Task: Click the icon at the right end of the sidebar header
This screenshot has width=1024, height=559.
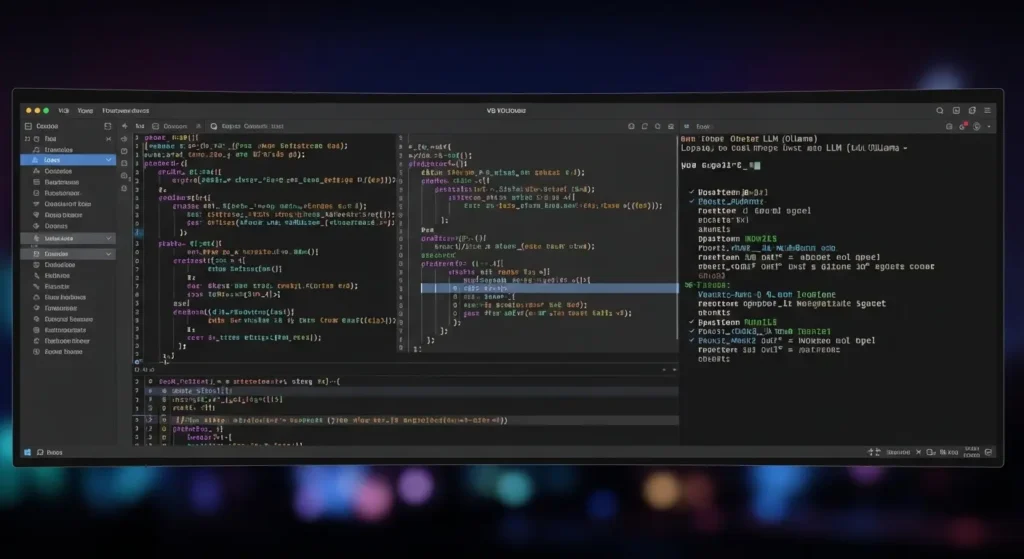Action: pos(108,126)
